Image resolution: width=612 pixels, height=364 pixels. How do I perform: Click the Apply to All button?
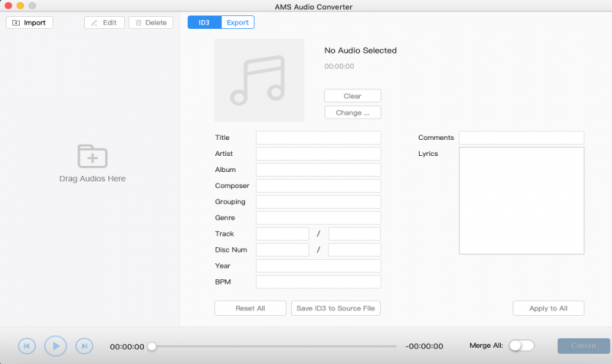(548, 308)
